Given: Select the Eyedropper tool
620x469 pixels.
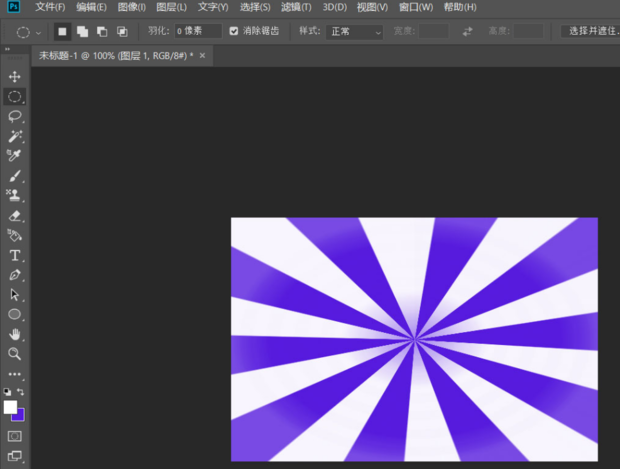Looking at the screenshot, I should [x=15, y=155].
